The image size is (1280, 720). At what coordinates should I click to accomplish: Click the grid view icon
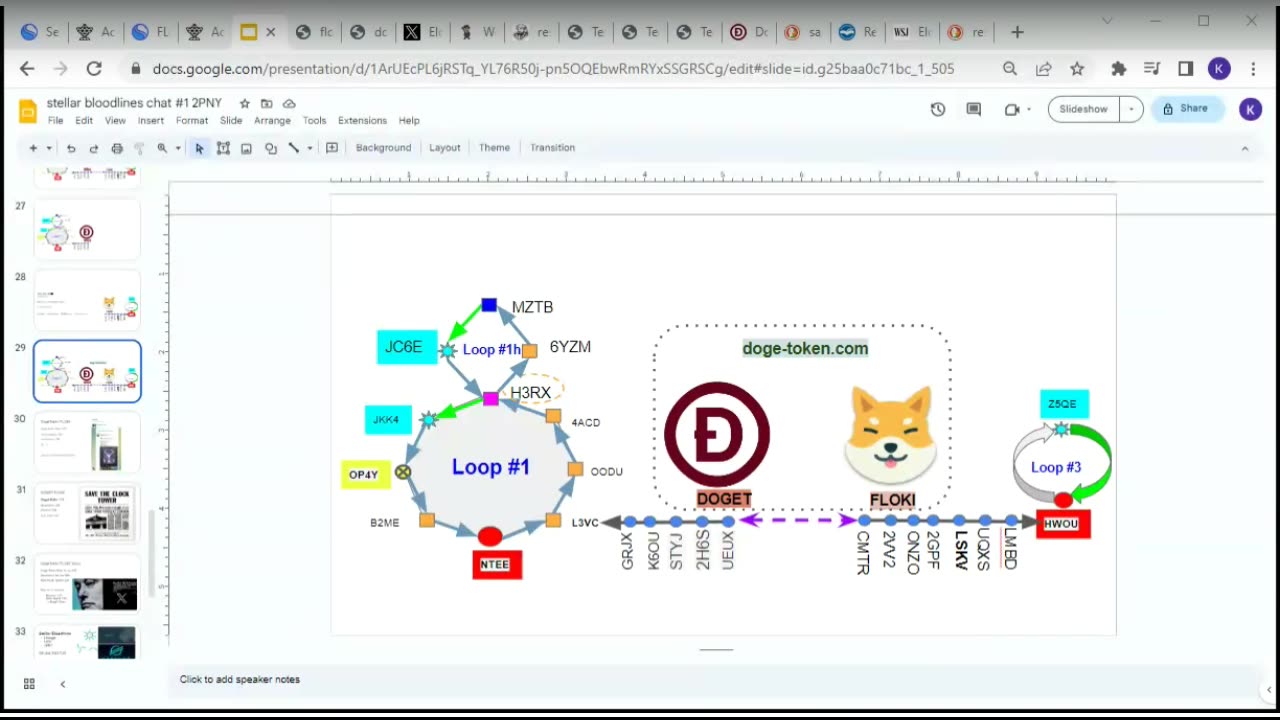tap(29, 684)
